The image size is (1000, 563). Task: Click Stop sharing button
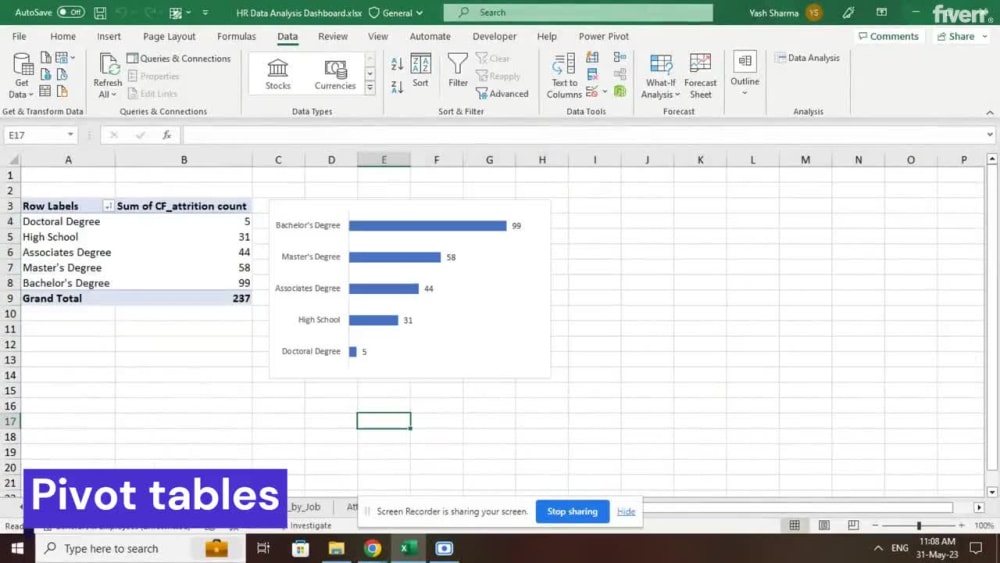pyautogui.click(x=572, y=511)
